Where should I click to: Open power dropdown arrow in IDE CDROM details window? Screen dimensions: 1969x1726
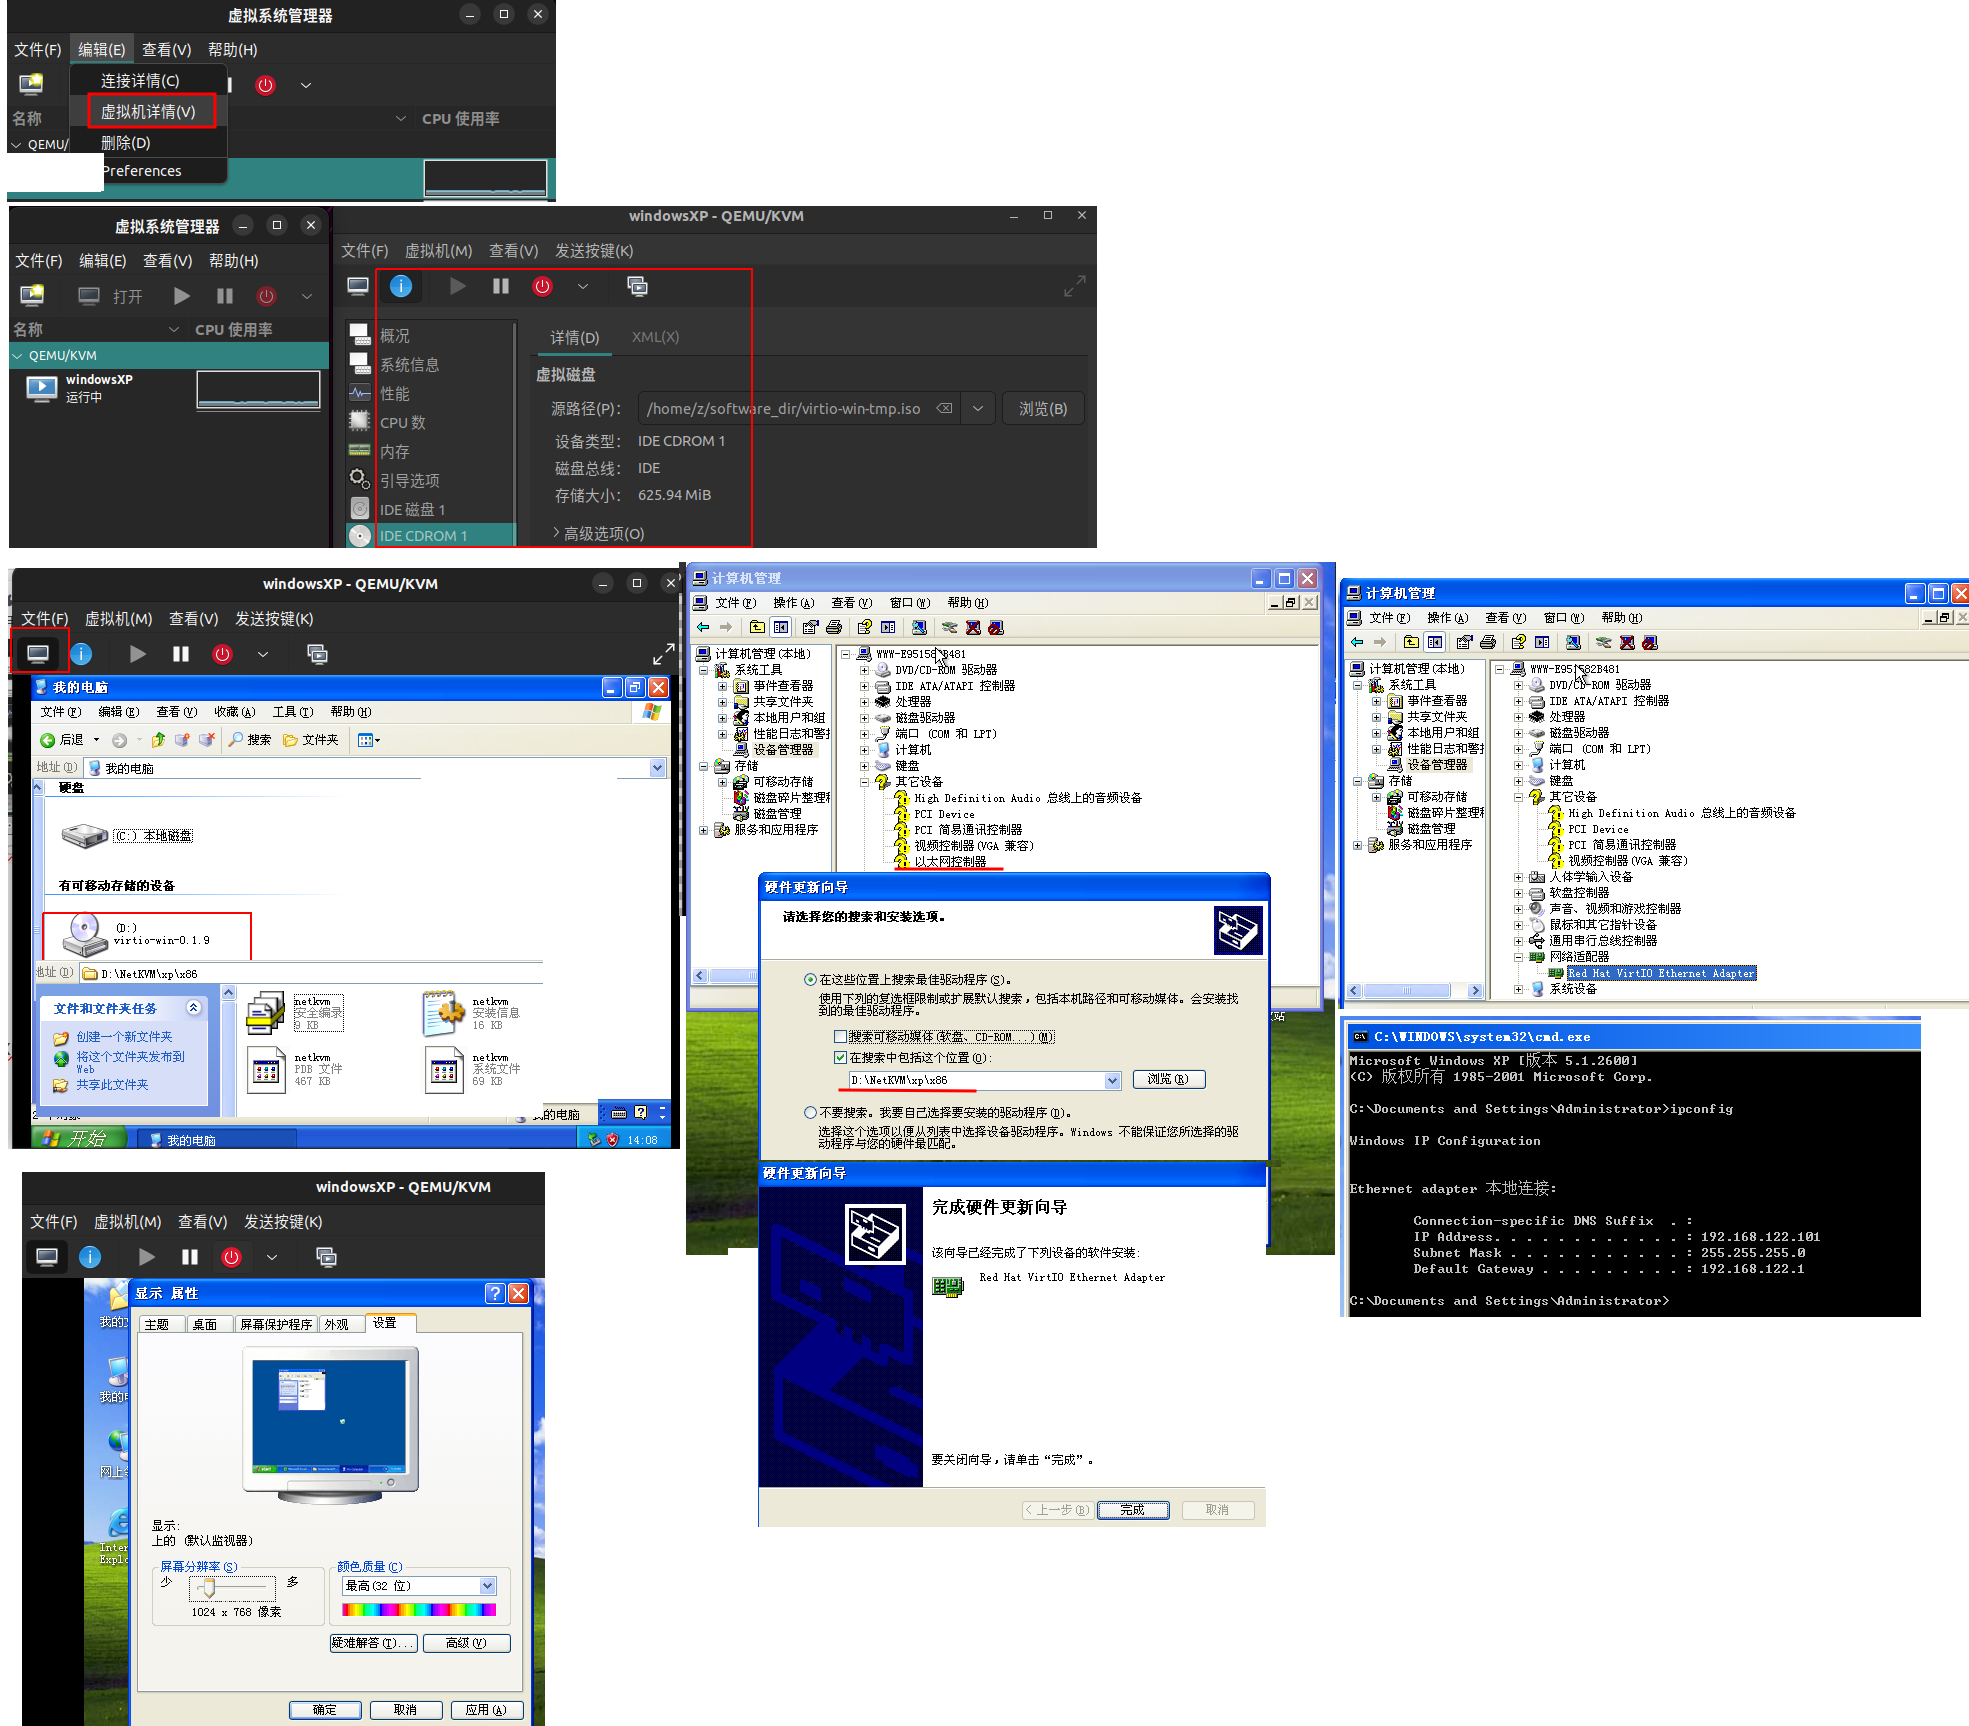(582, 286)
